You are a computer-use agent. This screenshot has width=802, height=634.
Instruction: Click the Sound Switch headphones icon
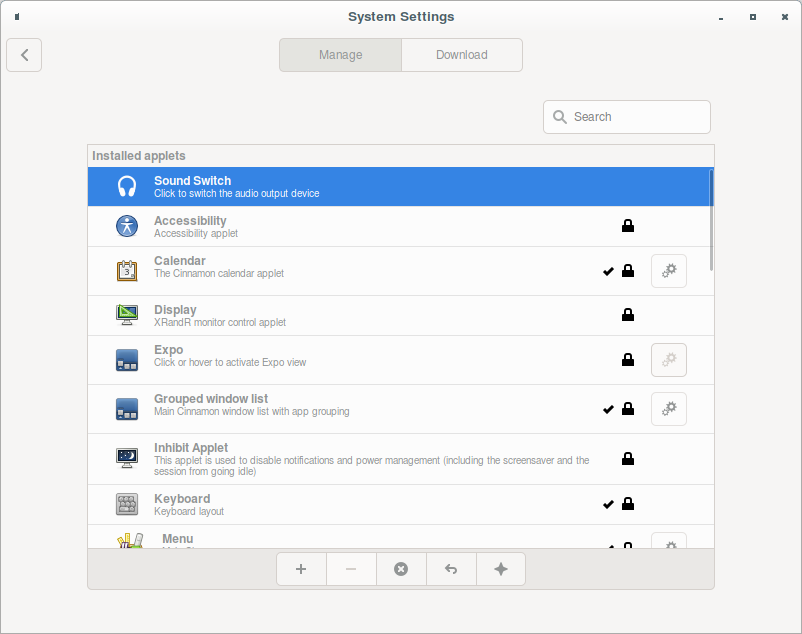coord(127,187)
